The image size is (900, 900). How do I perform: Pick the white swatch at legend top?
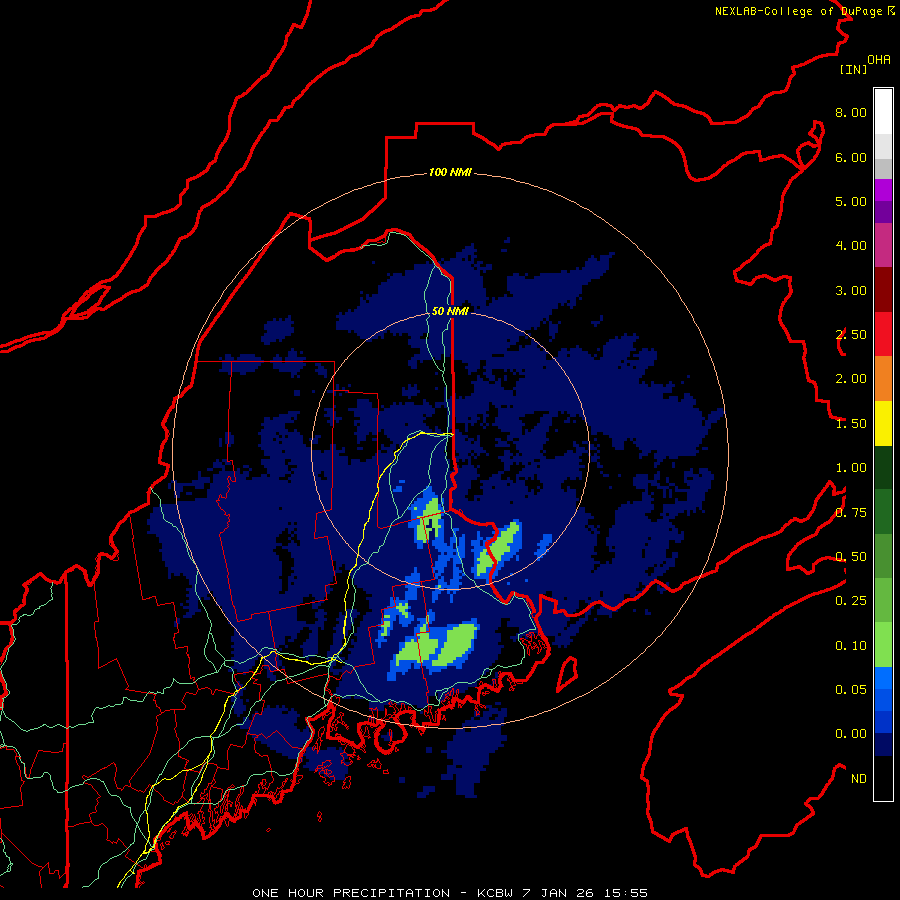pos(883,112)
